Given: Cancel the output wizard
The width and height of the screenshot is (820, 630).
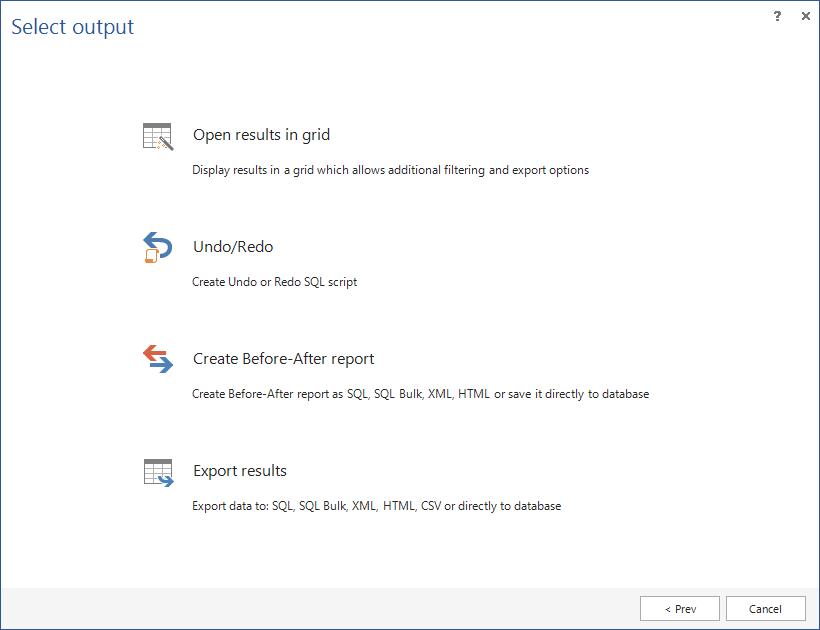Looking at the screenshot, I should 766,609.
